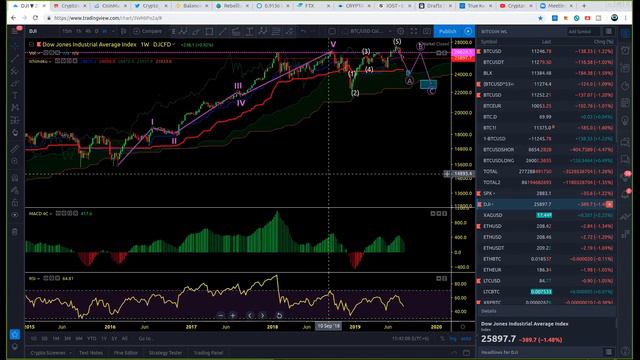The width and height of the screenshot is (640, 360).
Task: Open the ideas lightbulb panel
Action: pyautogui.click(x=625, y=120)
